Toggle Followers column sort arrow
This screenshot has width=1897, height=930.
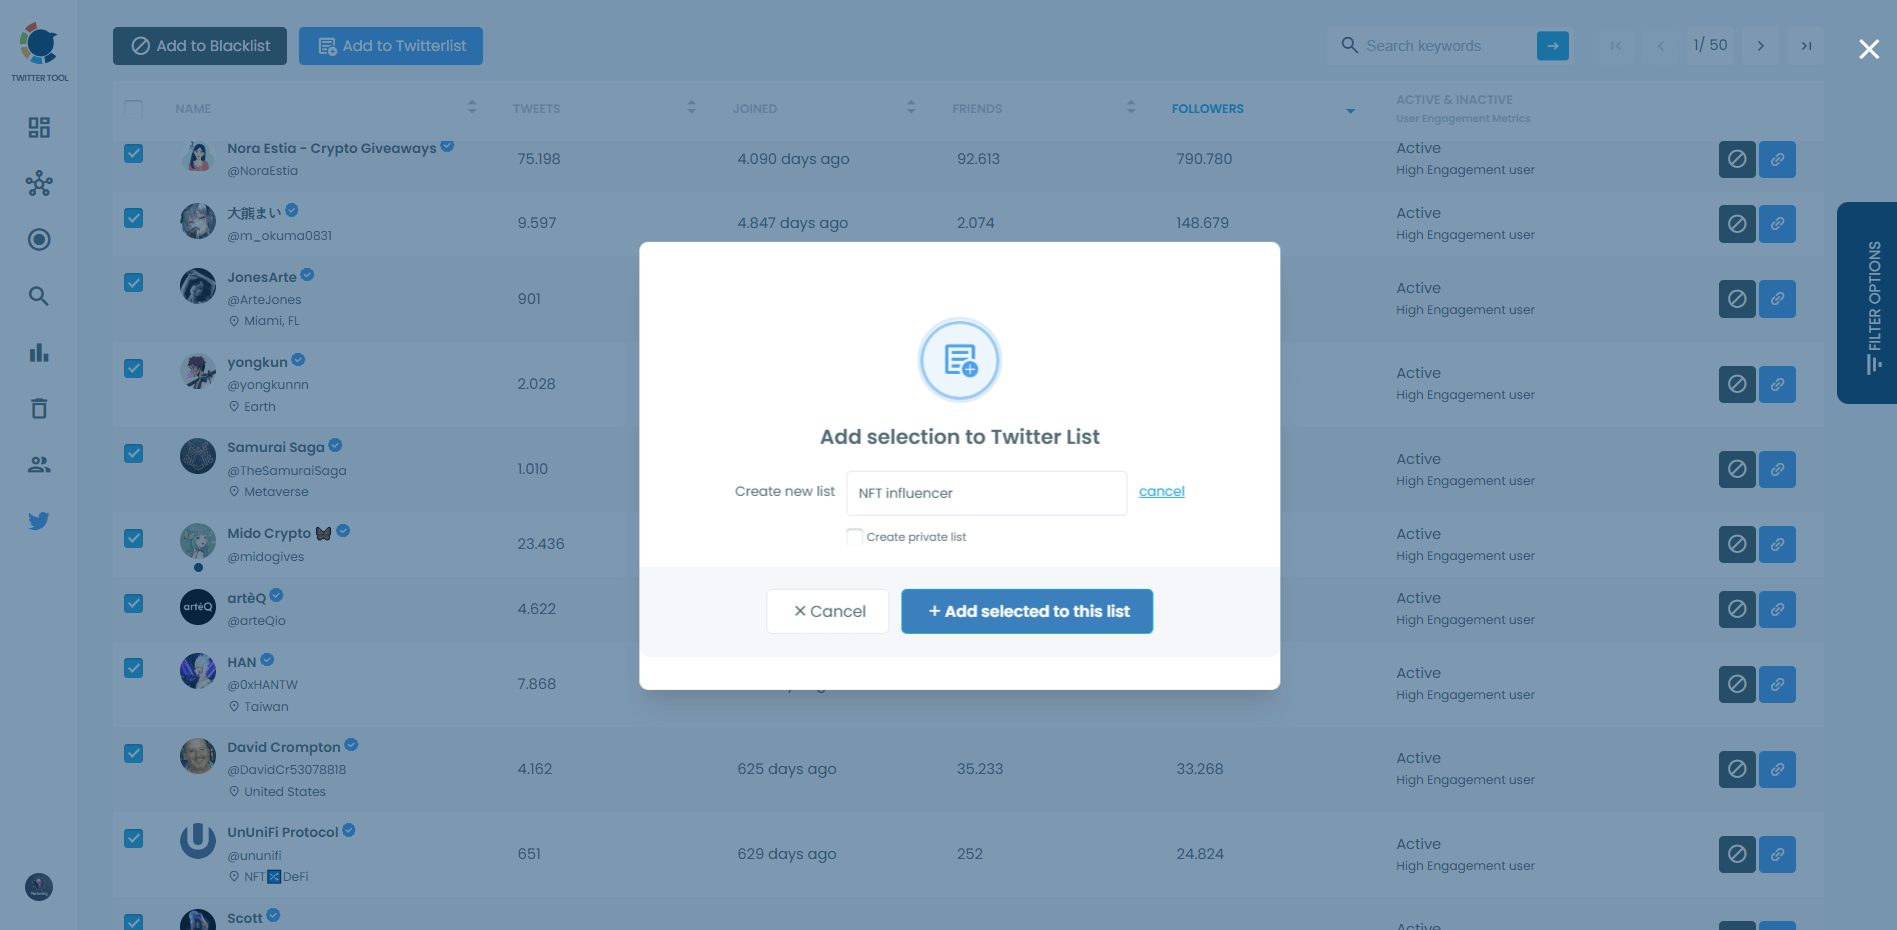coord(1350,110)
